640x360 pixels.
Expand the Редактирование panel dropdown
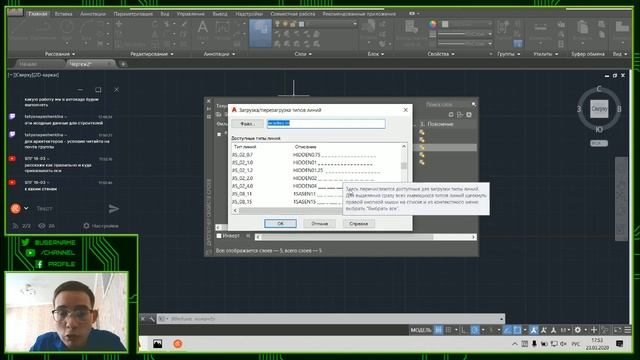pos(152,54)
